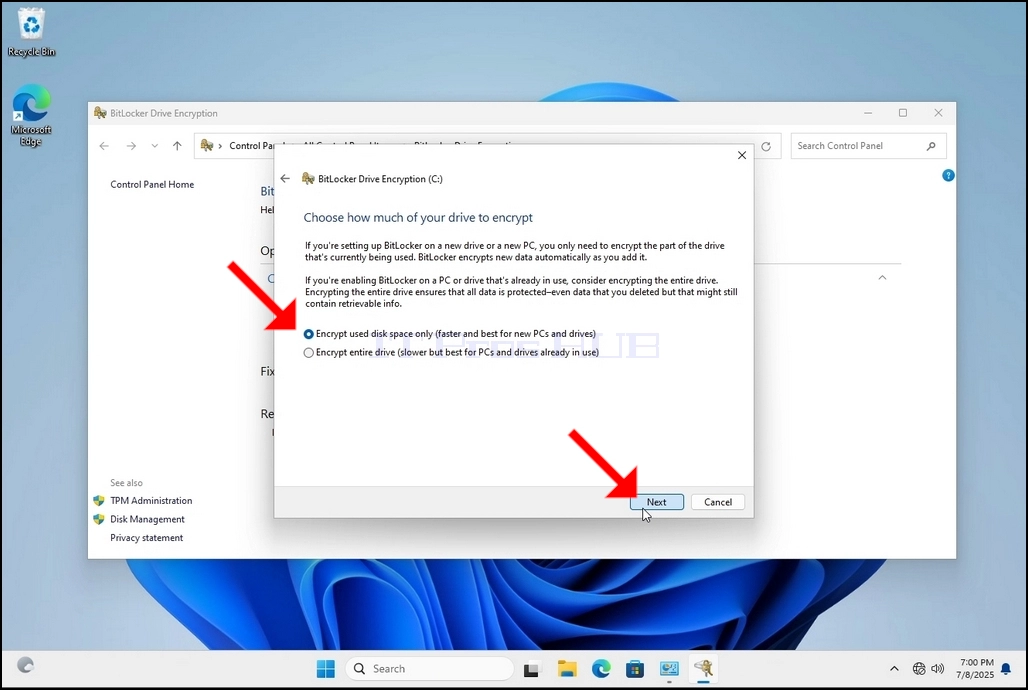Open the notification bell icon
The image size is (1028, 690).
[x=1006, y=669]
